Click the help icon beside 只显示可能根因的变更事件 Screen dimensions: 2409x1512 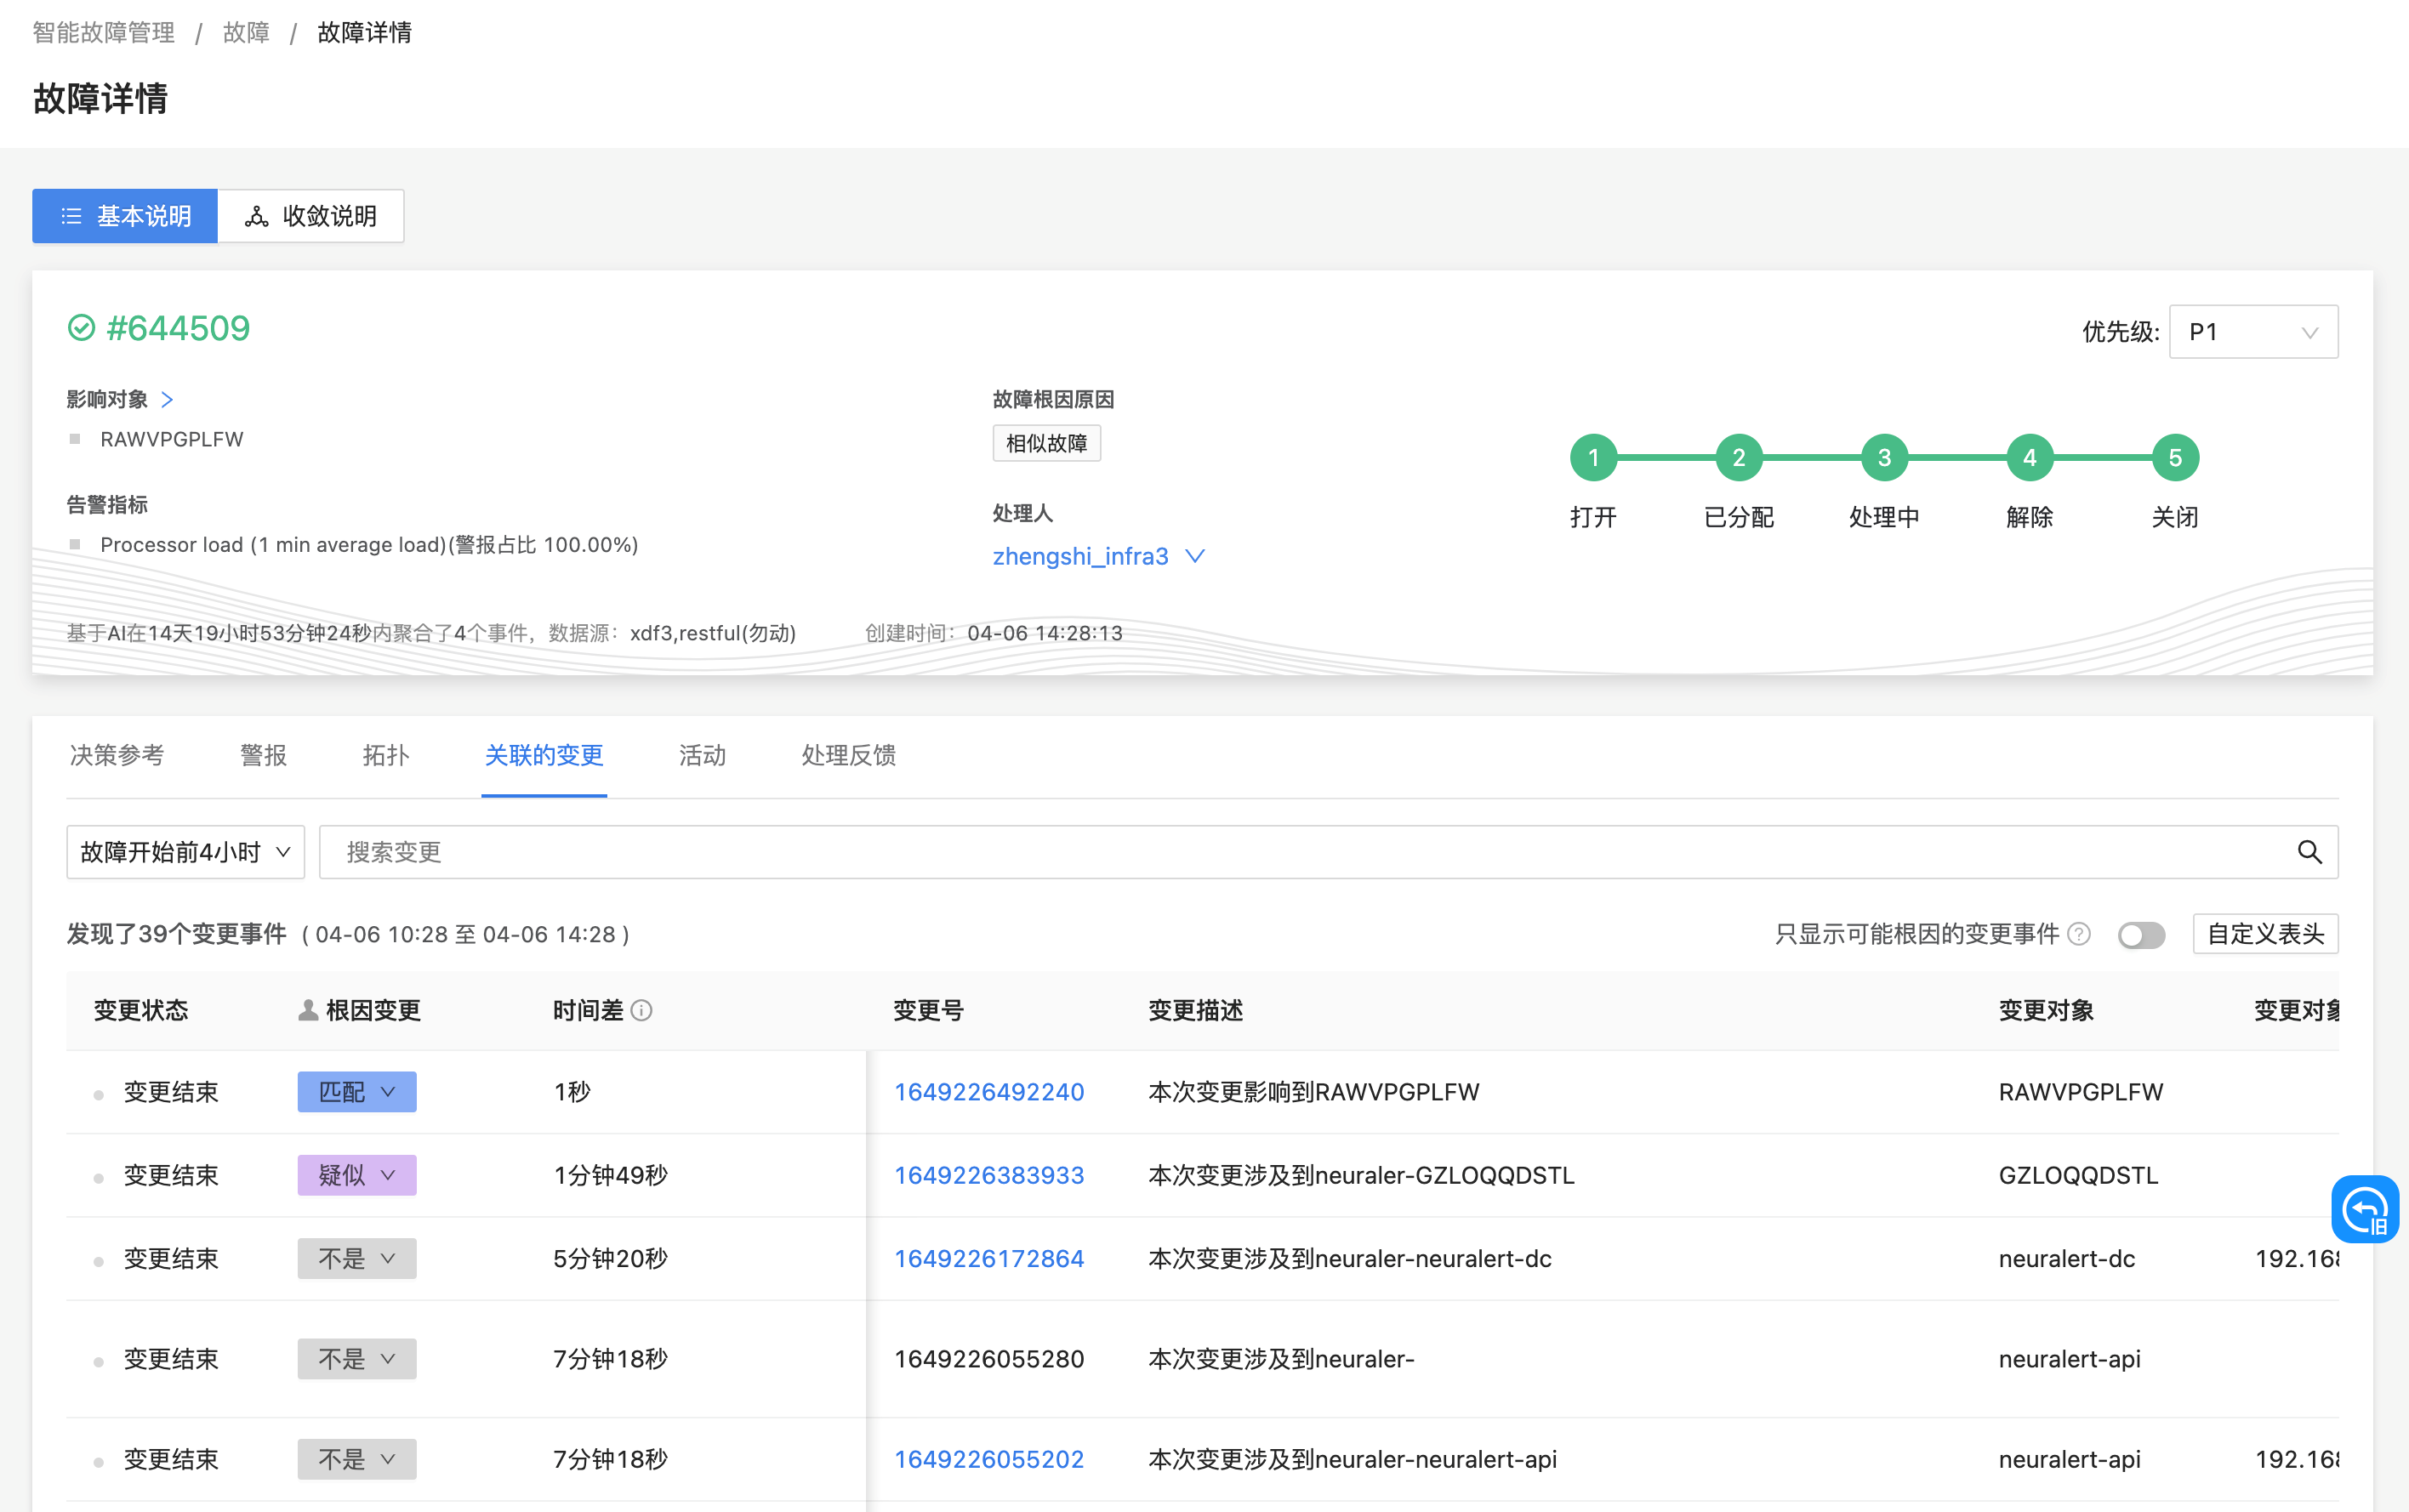(x=2080, y=934)
